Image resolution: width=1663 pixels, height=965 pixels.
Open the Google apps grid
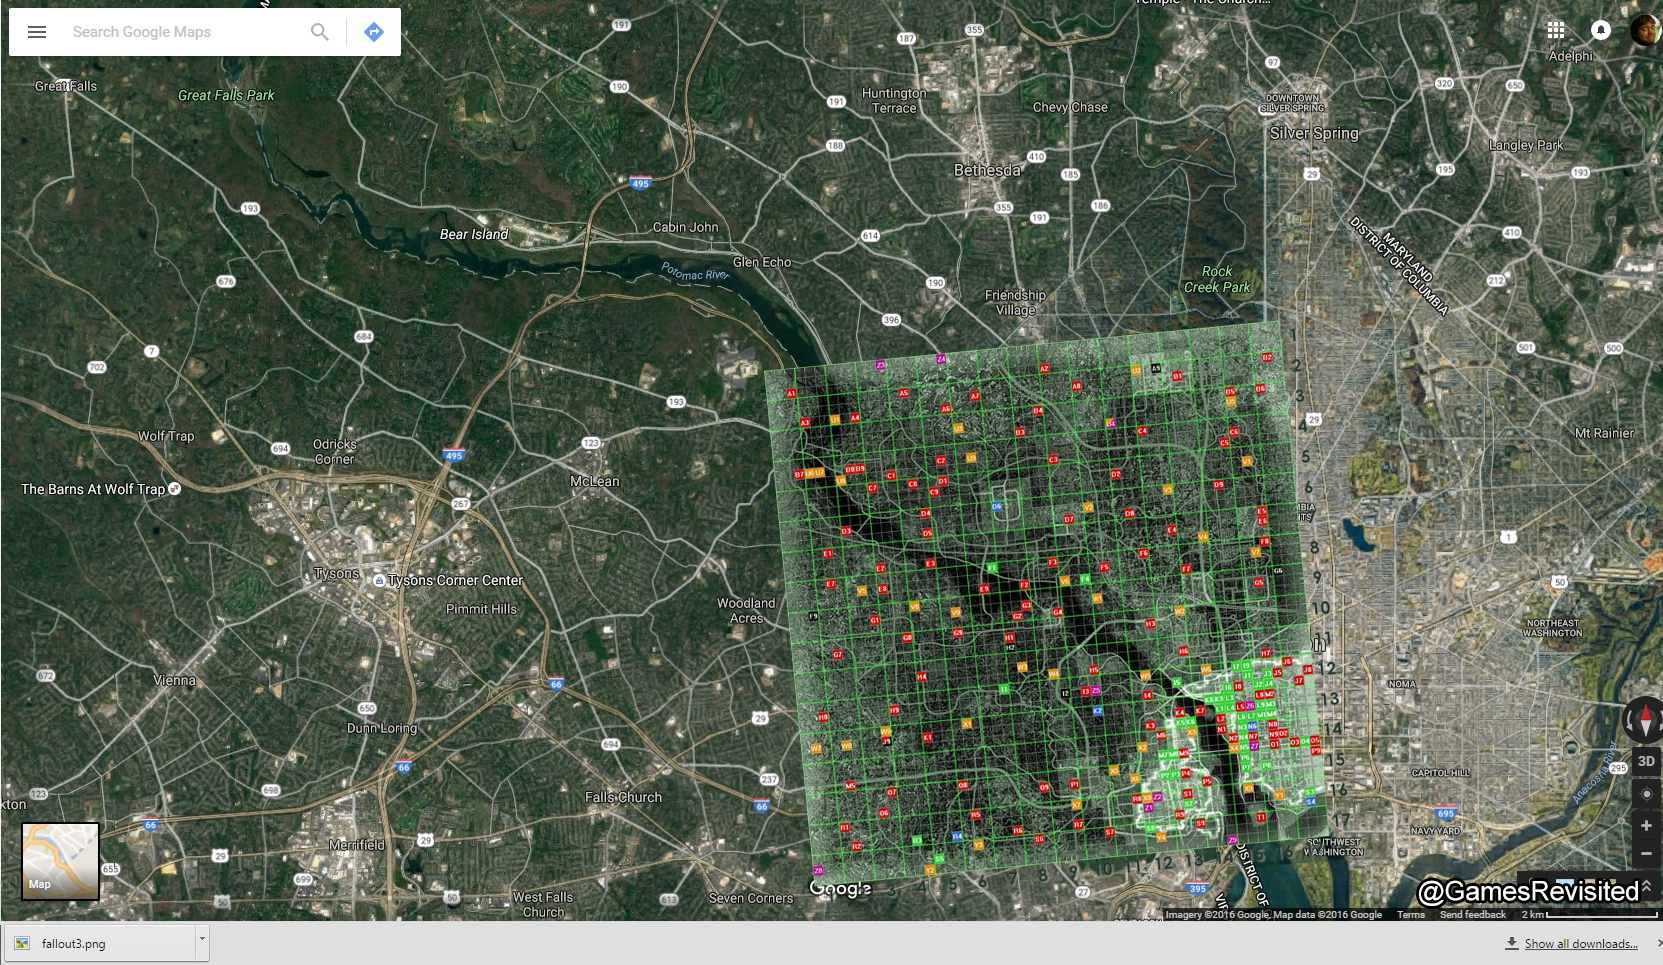click(1555, 30)
